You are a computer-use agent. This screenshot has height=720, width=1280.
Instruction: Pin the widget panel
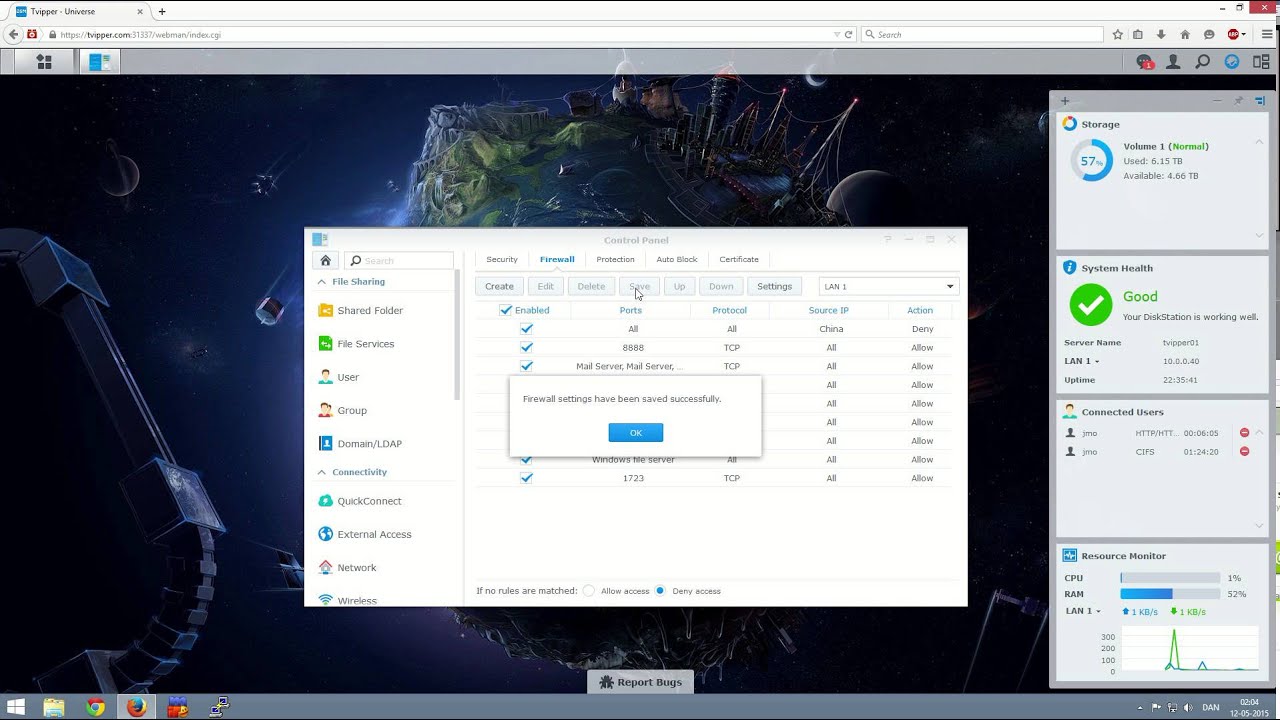(x=1238, y=100)
